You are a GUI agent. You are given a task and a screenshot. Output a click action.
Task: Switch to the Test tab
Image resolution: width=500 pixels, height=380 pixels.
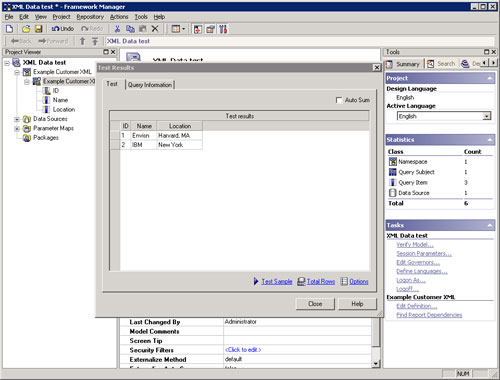coord(112,84)
